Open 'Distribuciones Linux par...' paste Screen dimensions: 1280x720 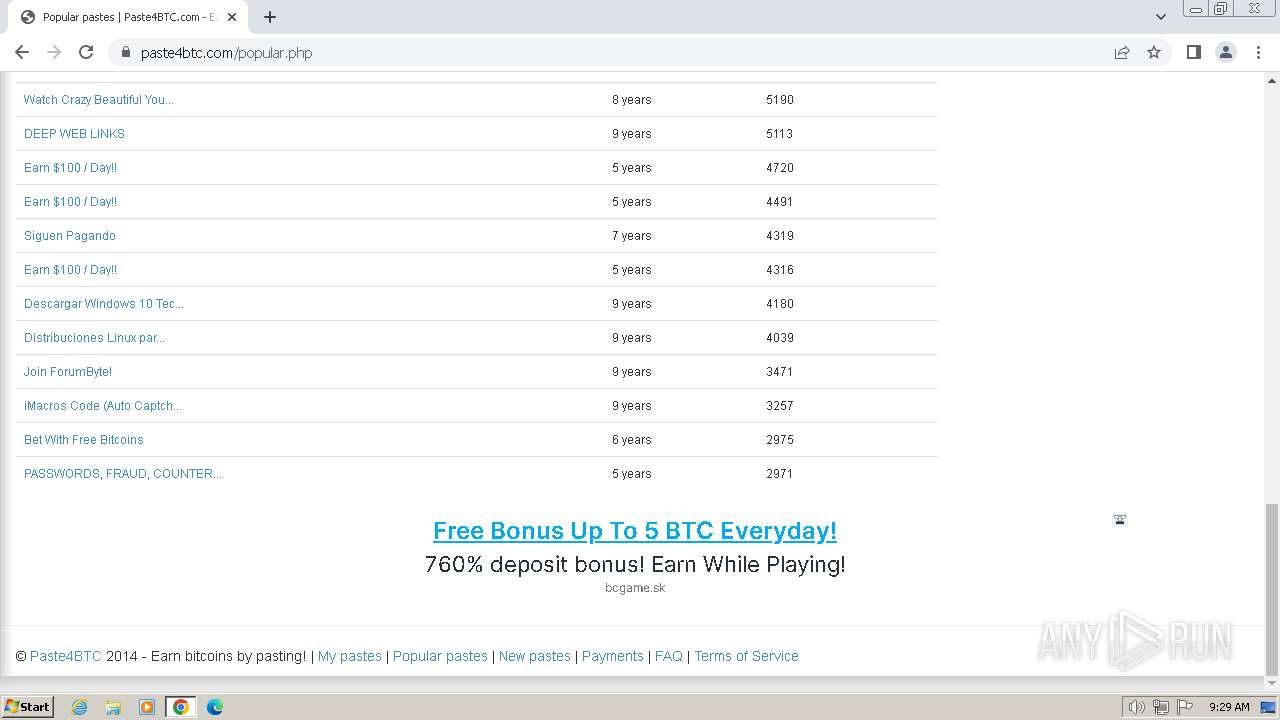coord(94,338)
